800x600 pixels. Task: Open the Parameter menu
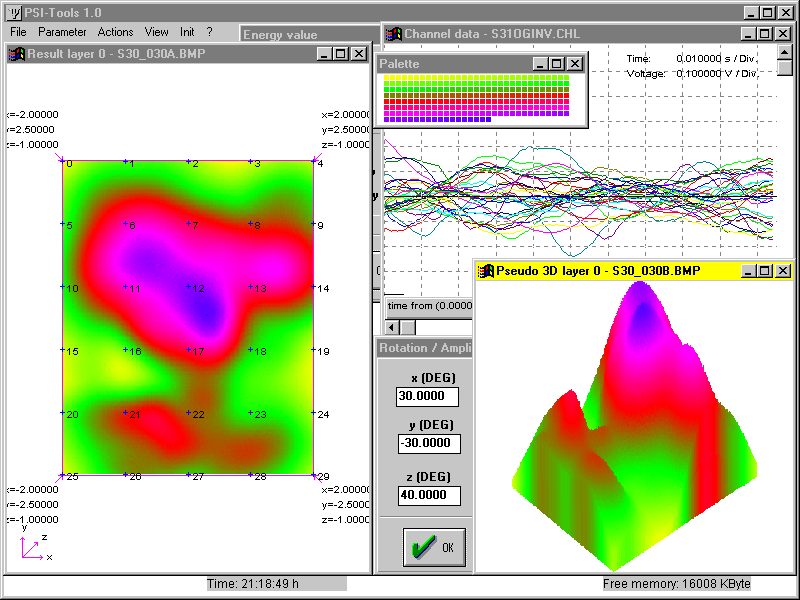coord(62,32)
